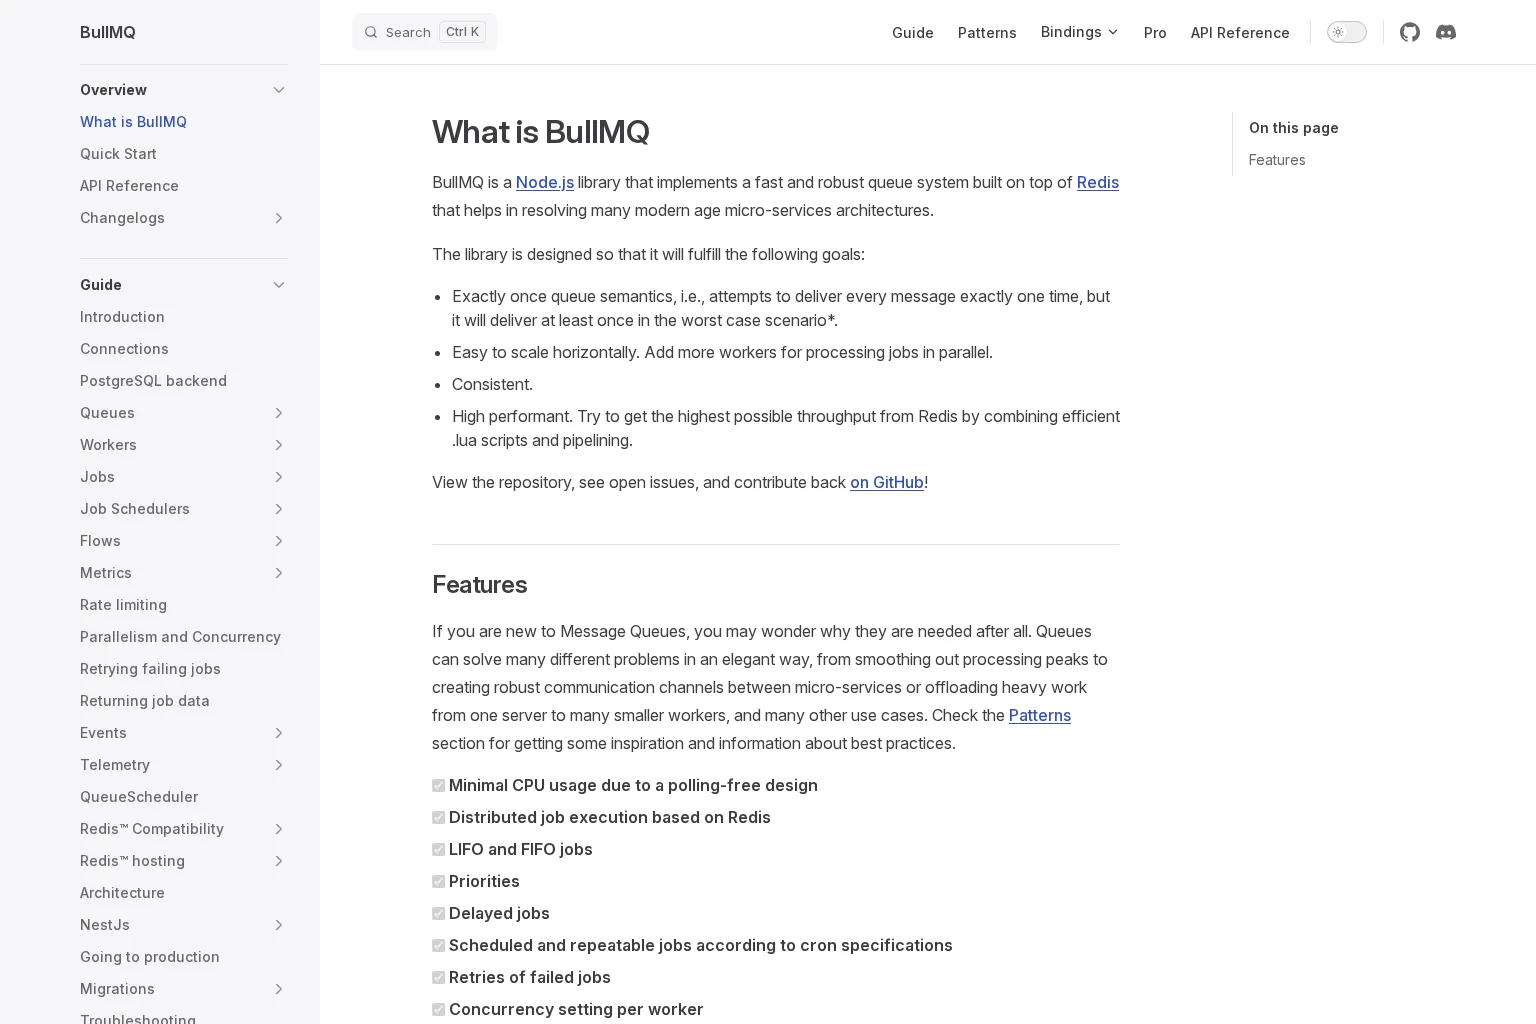Toggle checkbox for LIFO and FIFO jobs
Viewport: 1536px width, 1024px height.
tap(438, 850)
